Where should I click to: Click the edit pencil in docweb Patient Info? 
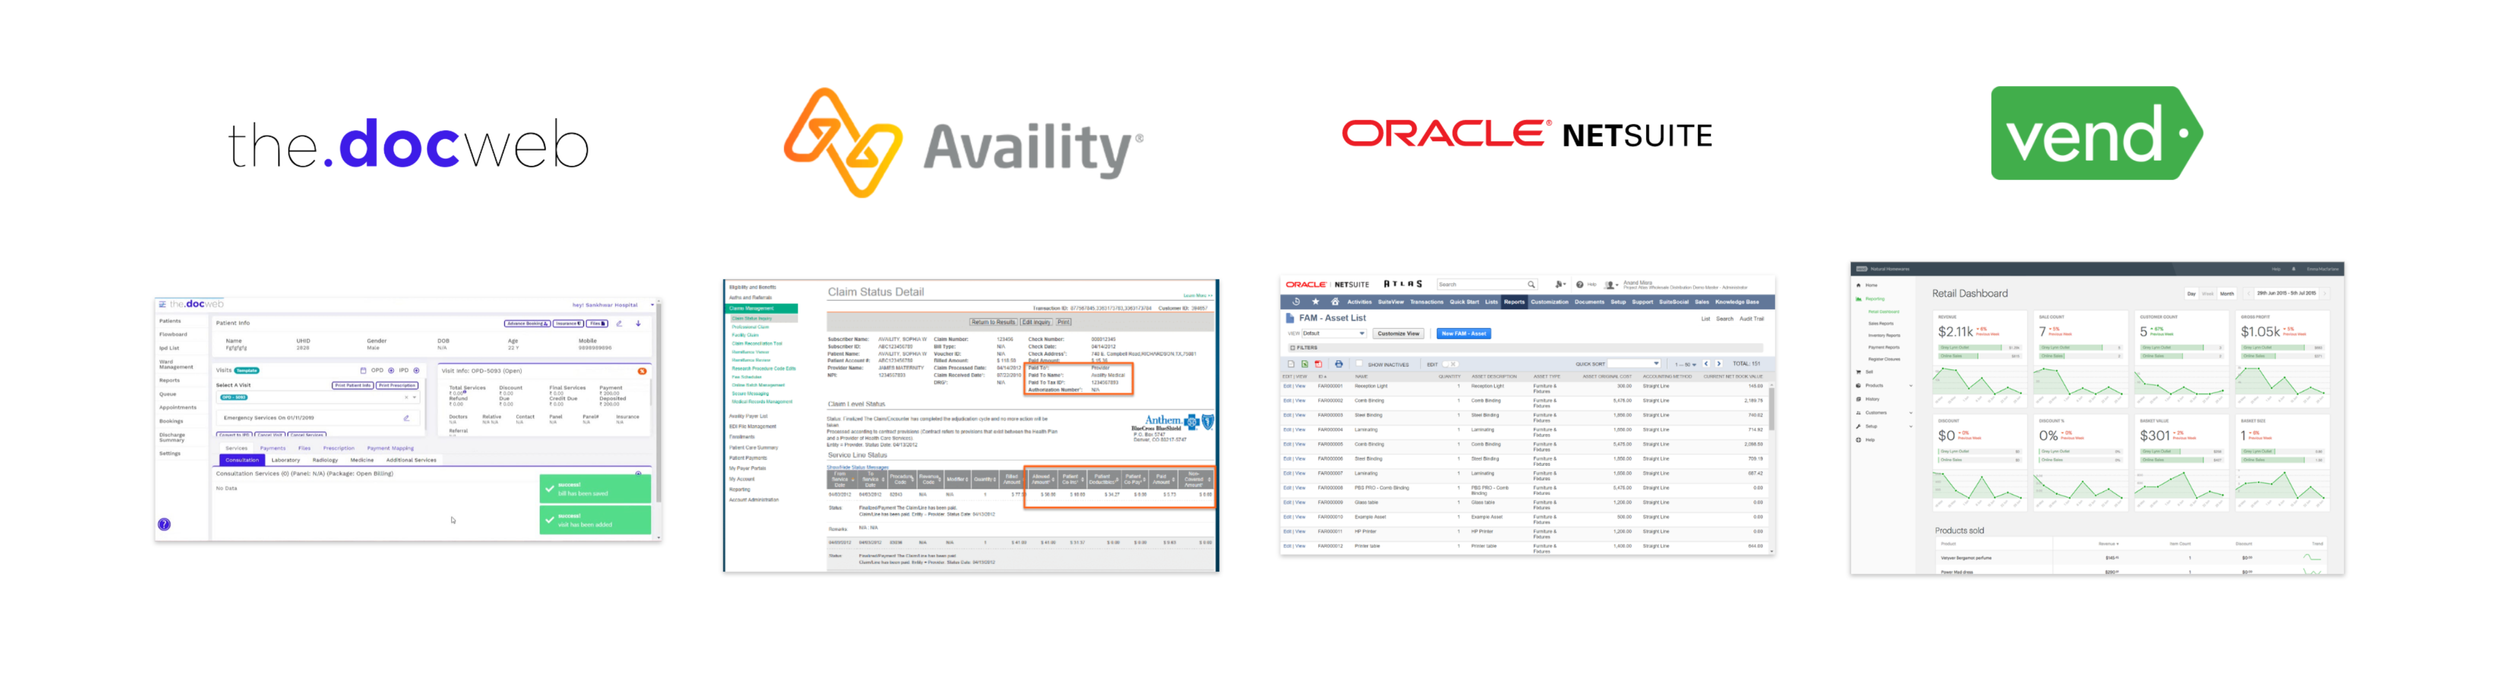coord(619,323)
